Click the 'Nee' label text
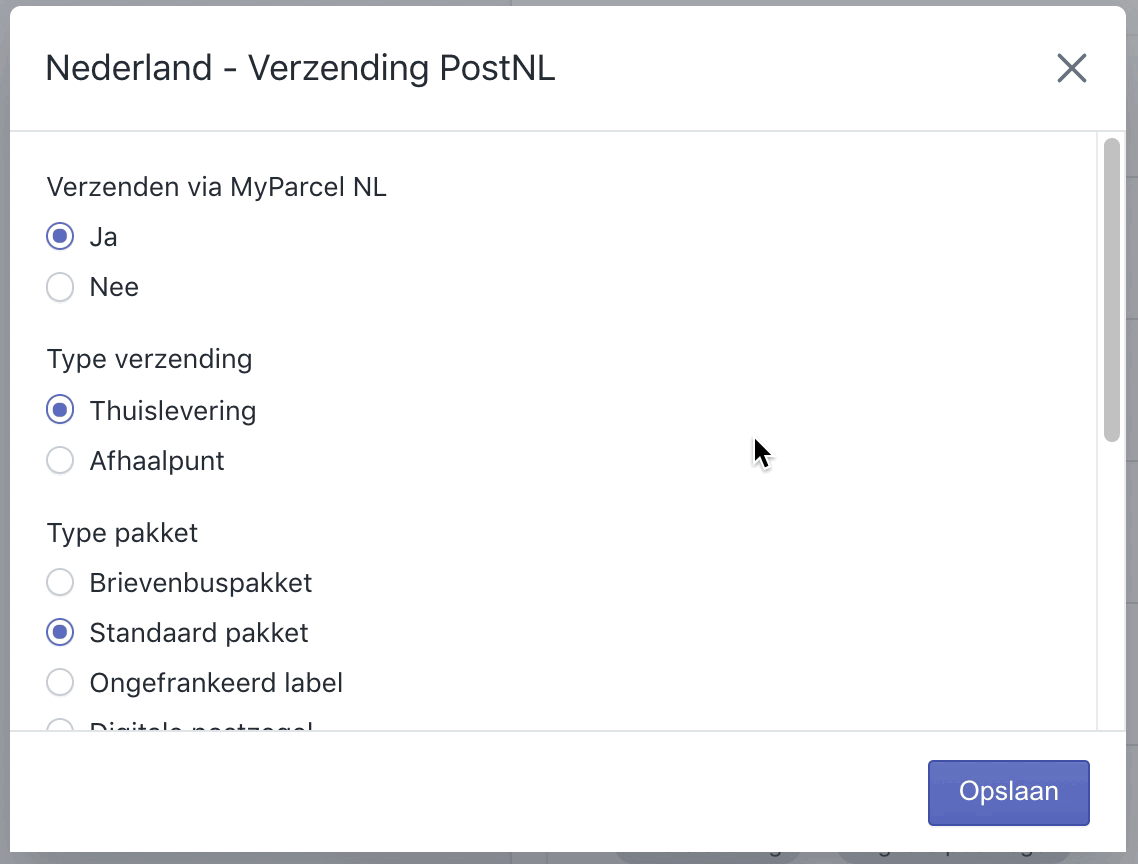 click(114, 287)
